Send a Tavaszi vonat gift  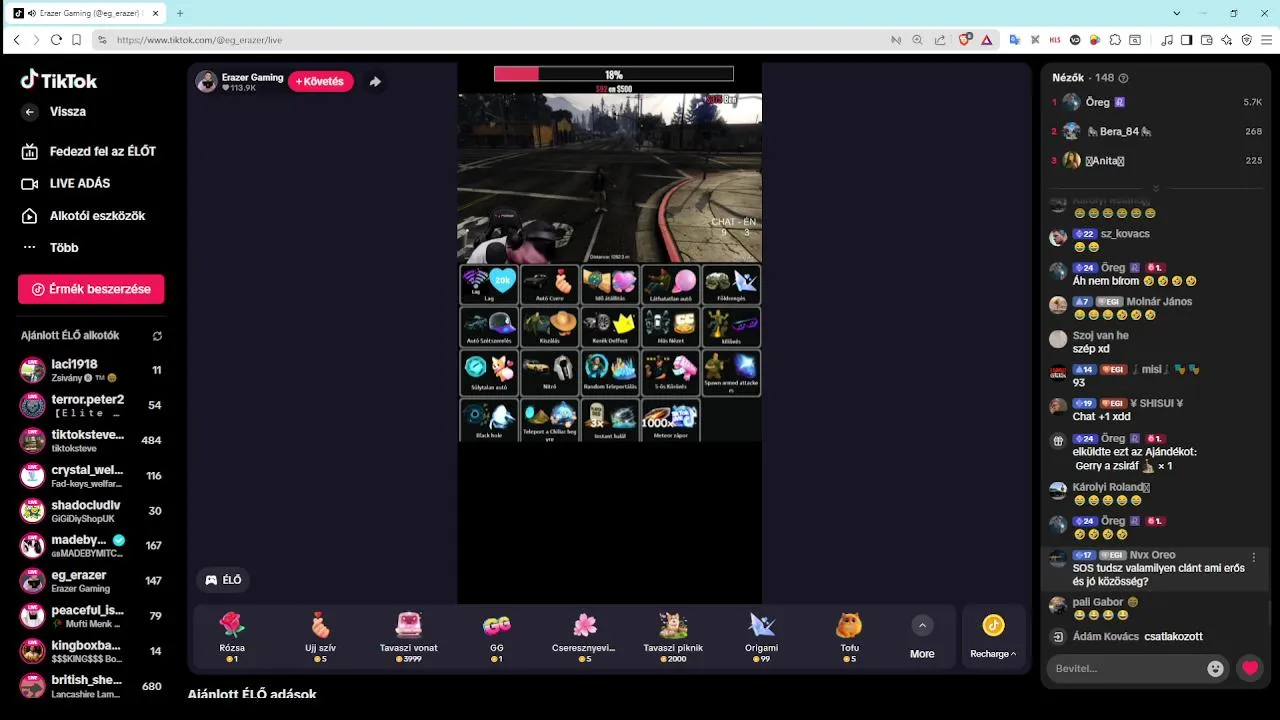pyautogui.click(x=408, y=636)
